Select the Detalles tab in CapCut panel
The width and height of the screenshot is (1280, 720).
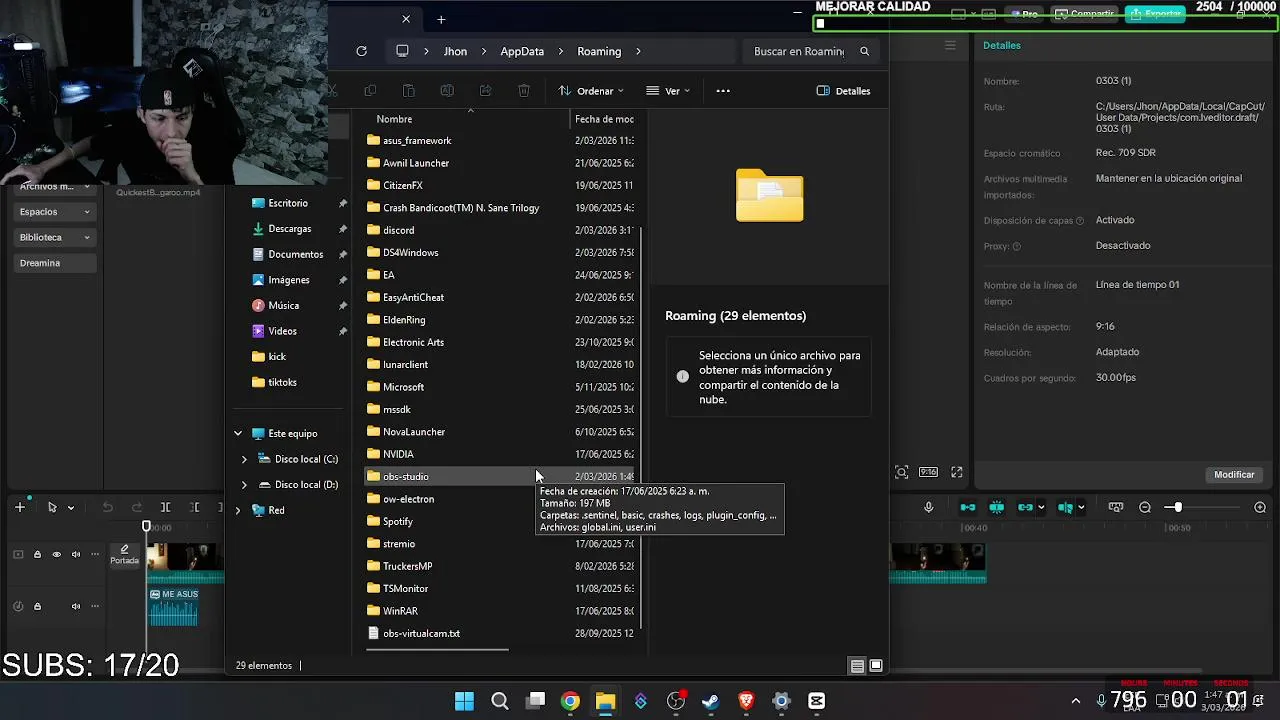point(1002,45)
